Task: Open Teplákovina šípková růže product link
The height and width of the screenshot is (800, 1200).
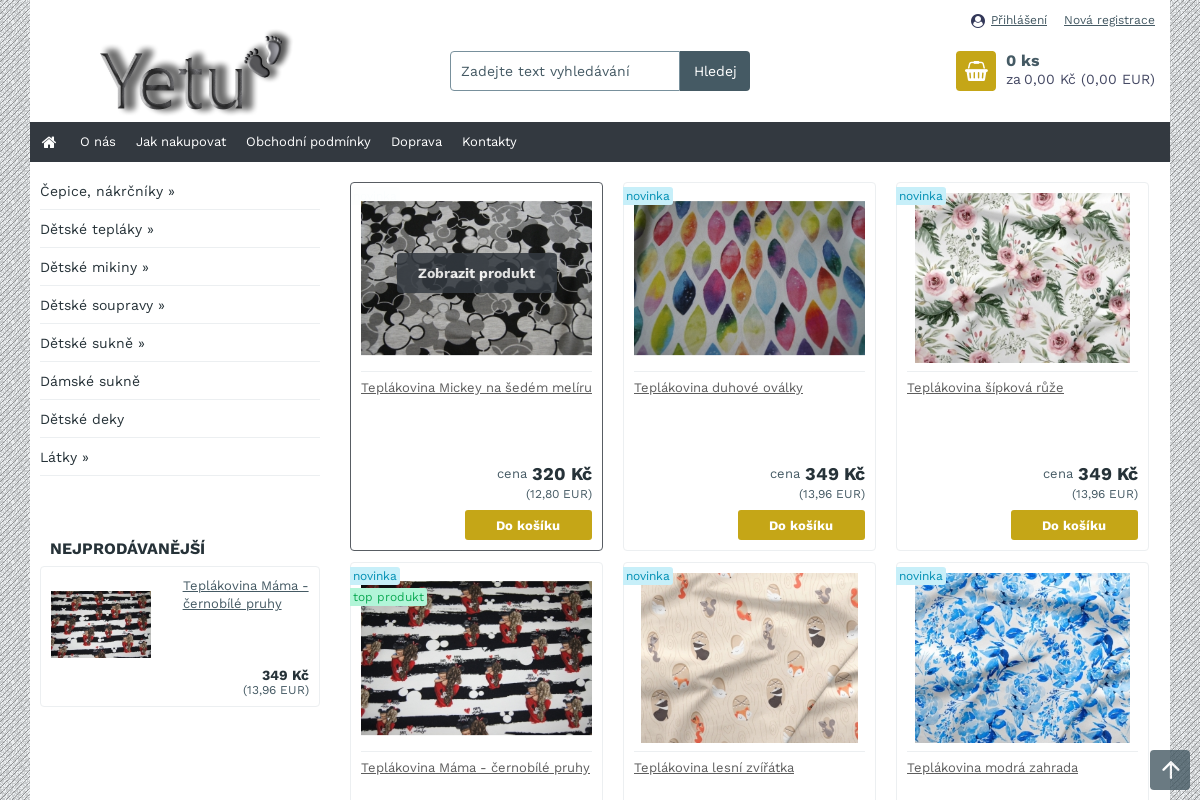Action: (x=985, y=387)
